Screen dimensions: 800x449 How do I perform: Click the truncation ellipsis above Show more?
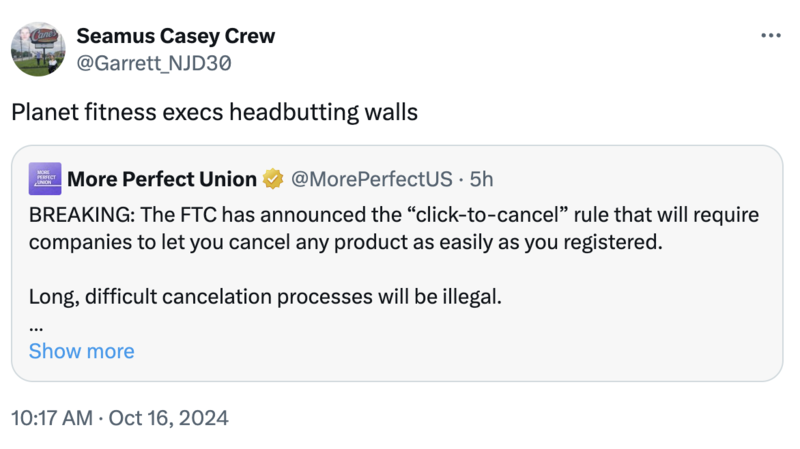[x=36, y=325]
